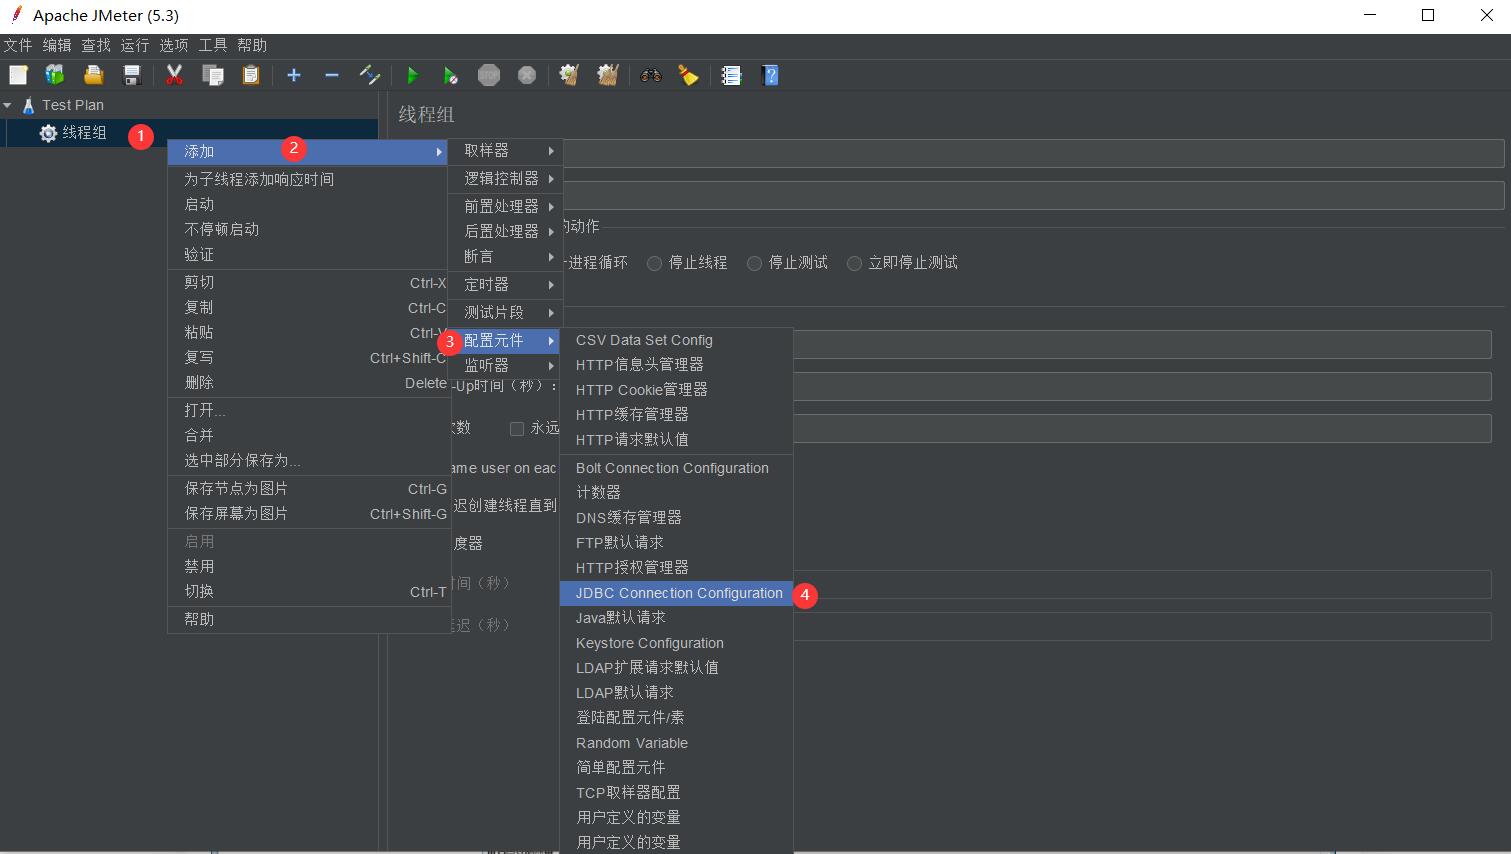Expand the 后置处理器 submenu
This screenshot has height=854, width=1511.
tap(505, 231)
